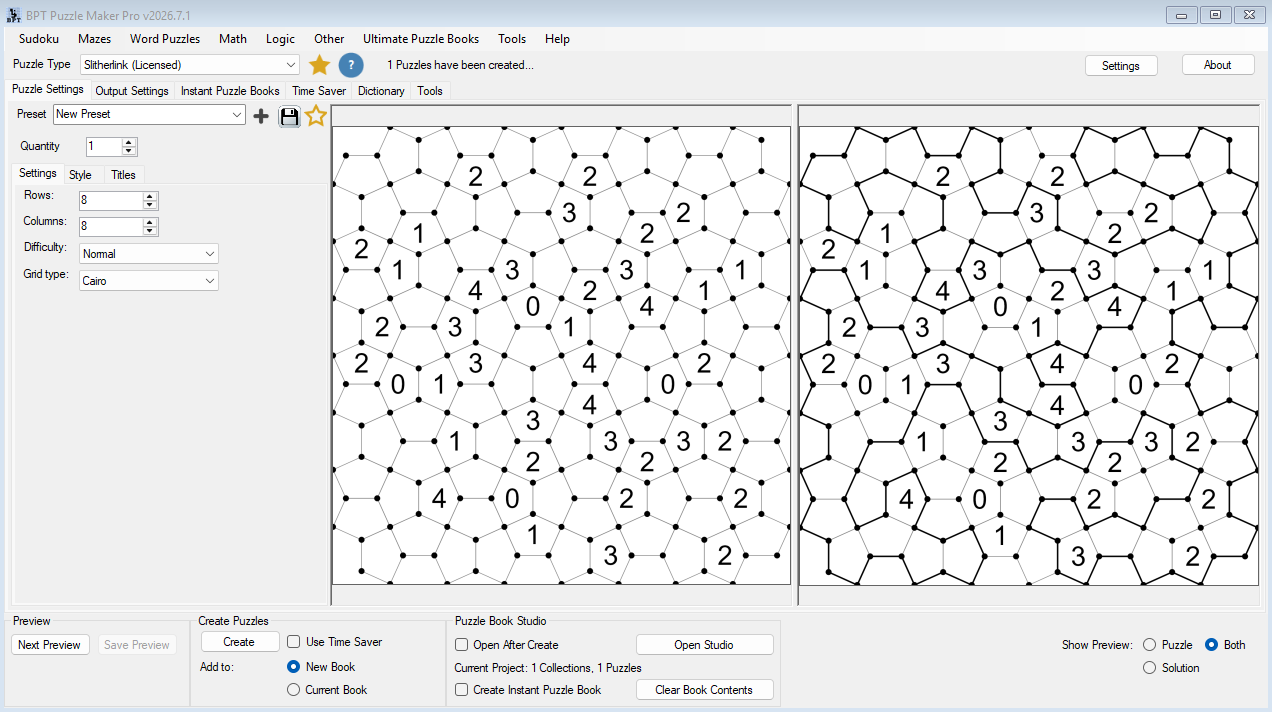Click the Next Preview button
The image size is (1272, 712).
pos(49,645)
